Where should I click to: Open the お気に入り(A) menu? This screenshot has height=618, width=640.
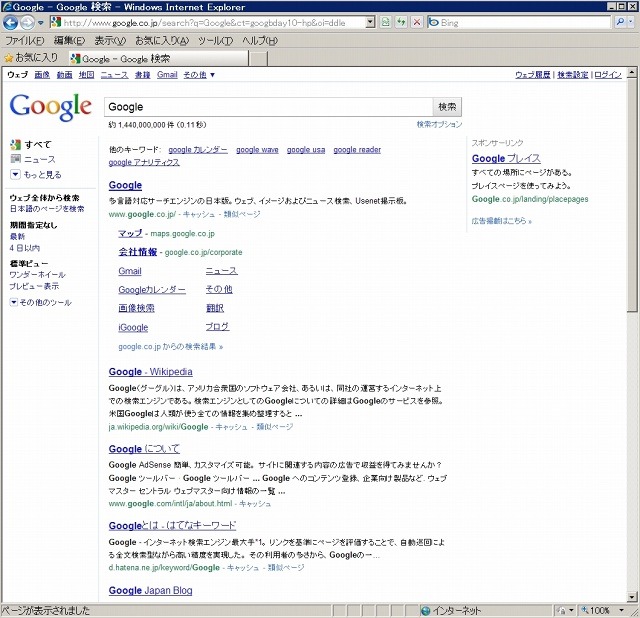[162, 40]
